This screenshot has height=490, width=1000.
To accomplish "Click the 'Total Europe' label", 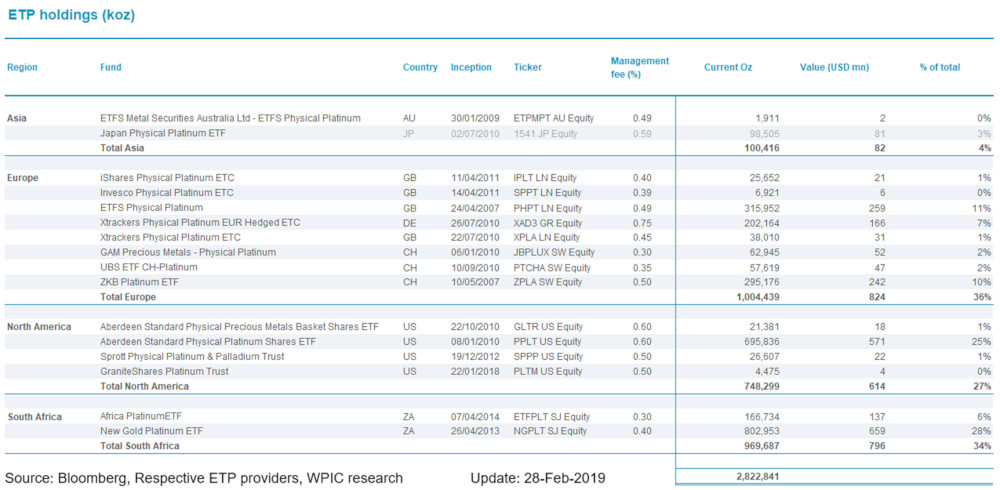I will 128,297.
